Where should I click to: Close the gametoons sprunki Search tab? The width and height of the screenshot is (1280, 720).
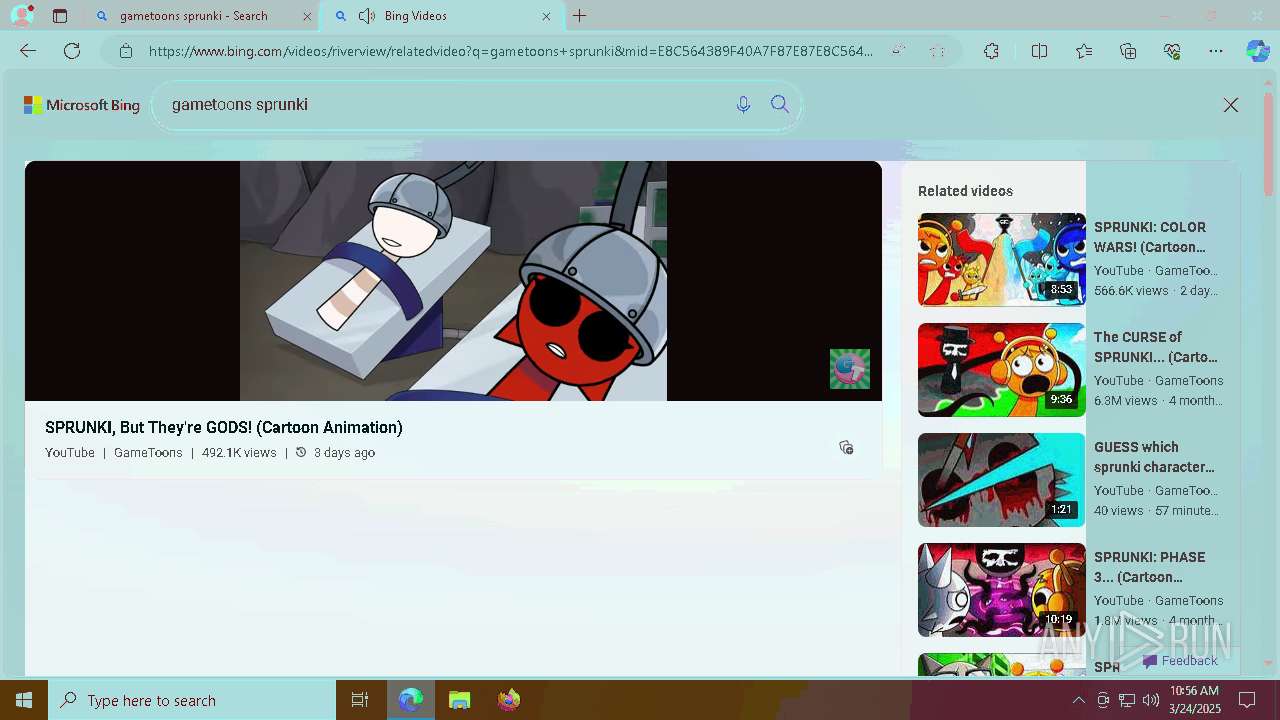click(307, 16)
